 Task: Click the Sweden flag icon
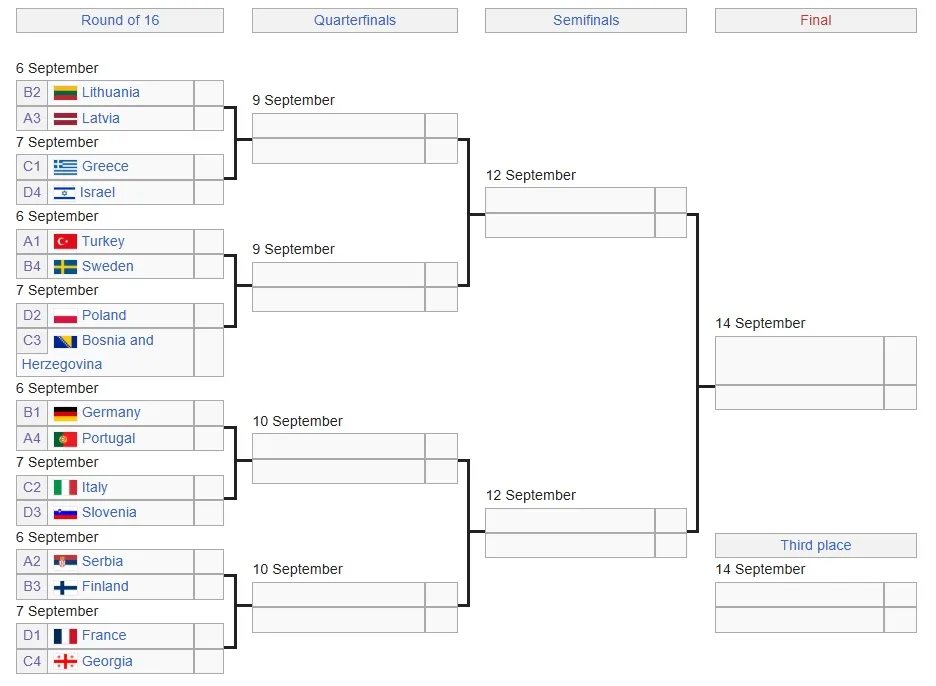coord(65,267)
